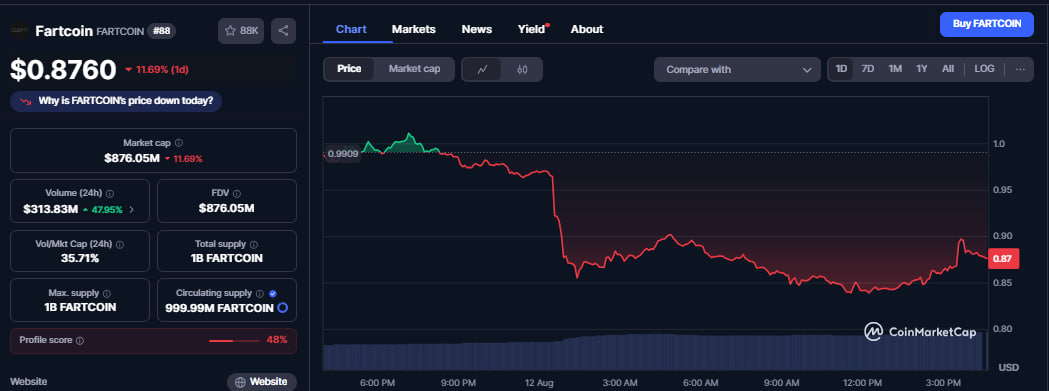The width and height of the screenshot is (1049, 391).
Task: Click the 6:00 AM time axis label
Action: [701, 382]
